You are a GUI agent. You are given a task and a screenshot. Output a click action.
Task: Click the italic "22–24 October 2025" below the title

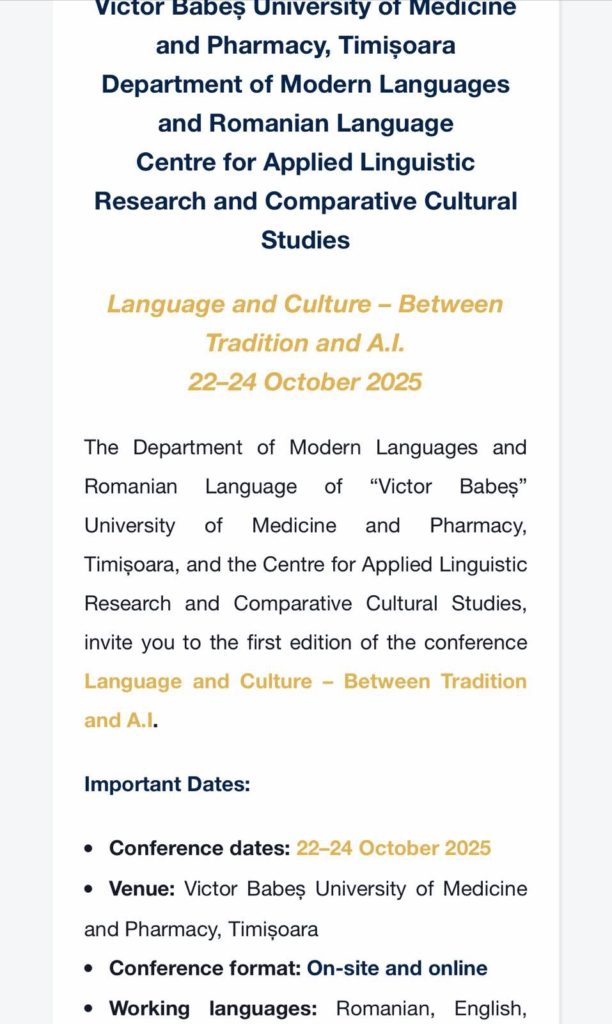pyautogui.click(x=305, y=382)
